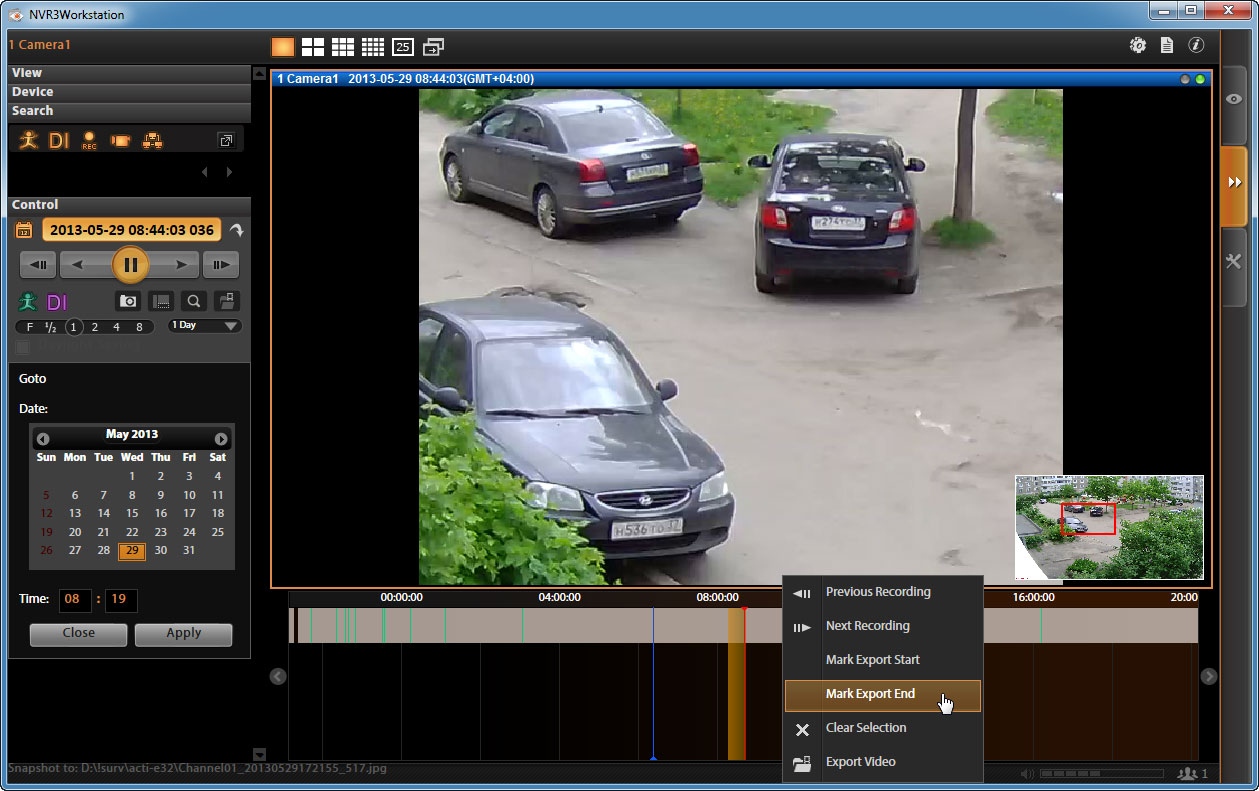Select the 8x playback speed option
This screenshot has height=791, width=1259.
click(x=139, y=327)
